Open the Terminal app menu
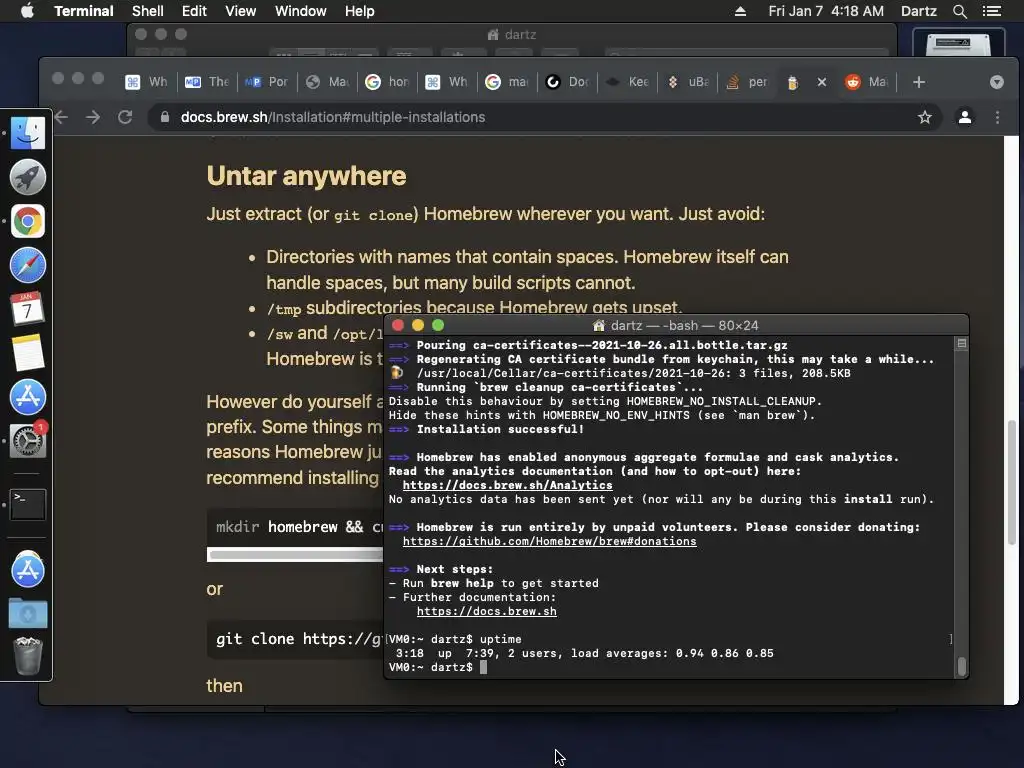1024x768 pixels. [x=84, y=11]
